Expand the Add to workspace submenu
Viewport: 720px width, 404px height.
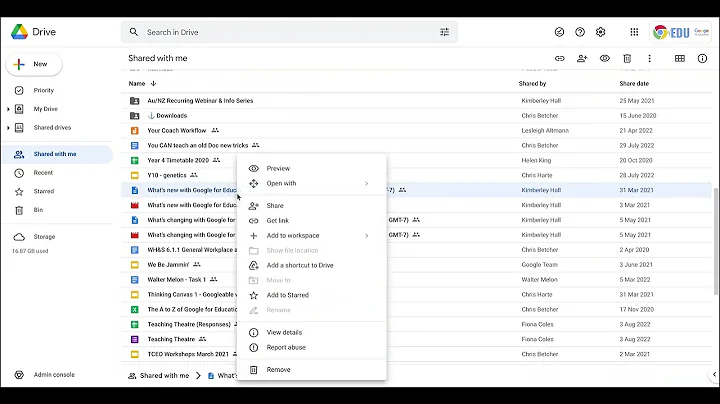311,236
